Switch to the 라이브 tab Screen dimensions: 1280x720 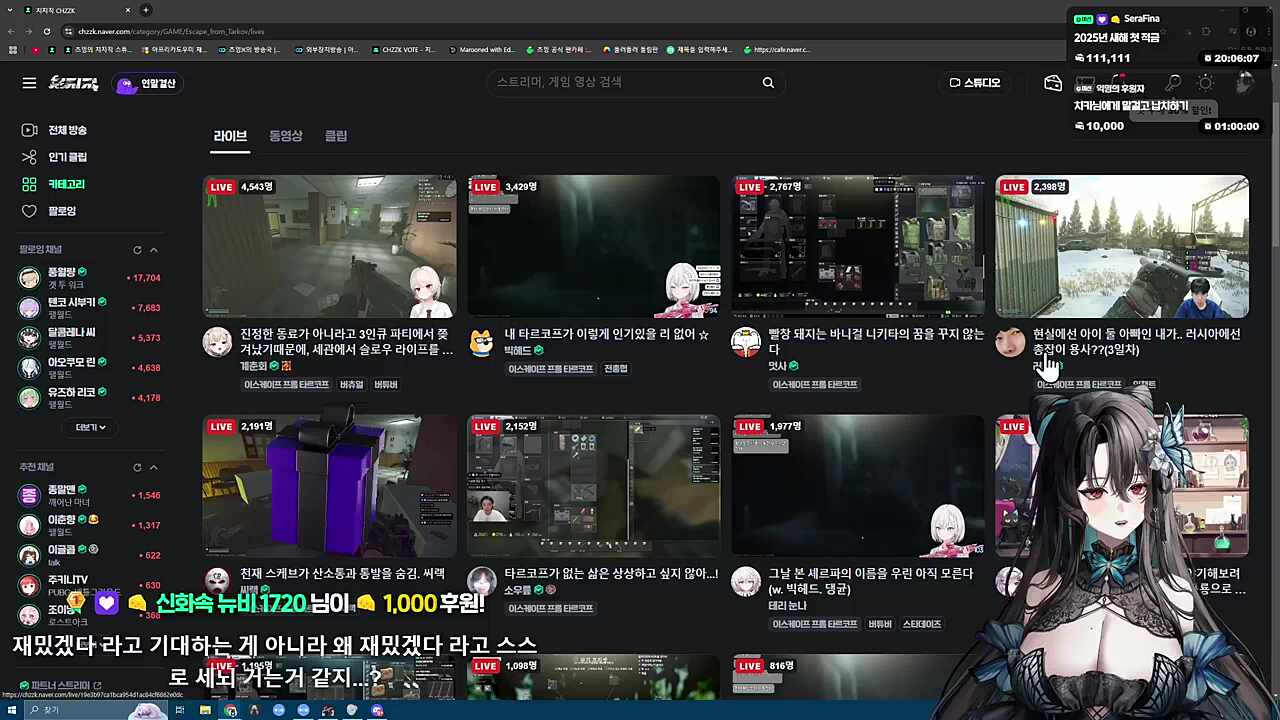pos(230,136)
